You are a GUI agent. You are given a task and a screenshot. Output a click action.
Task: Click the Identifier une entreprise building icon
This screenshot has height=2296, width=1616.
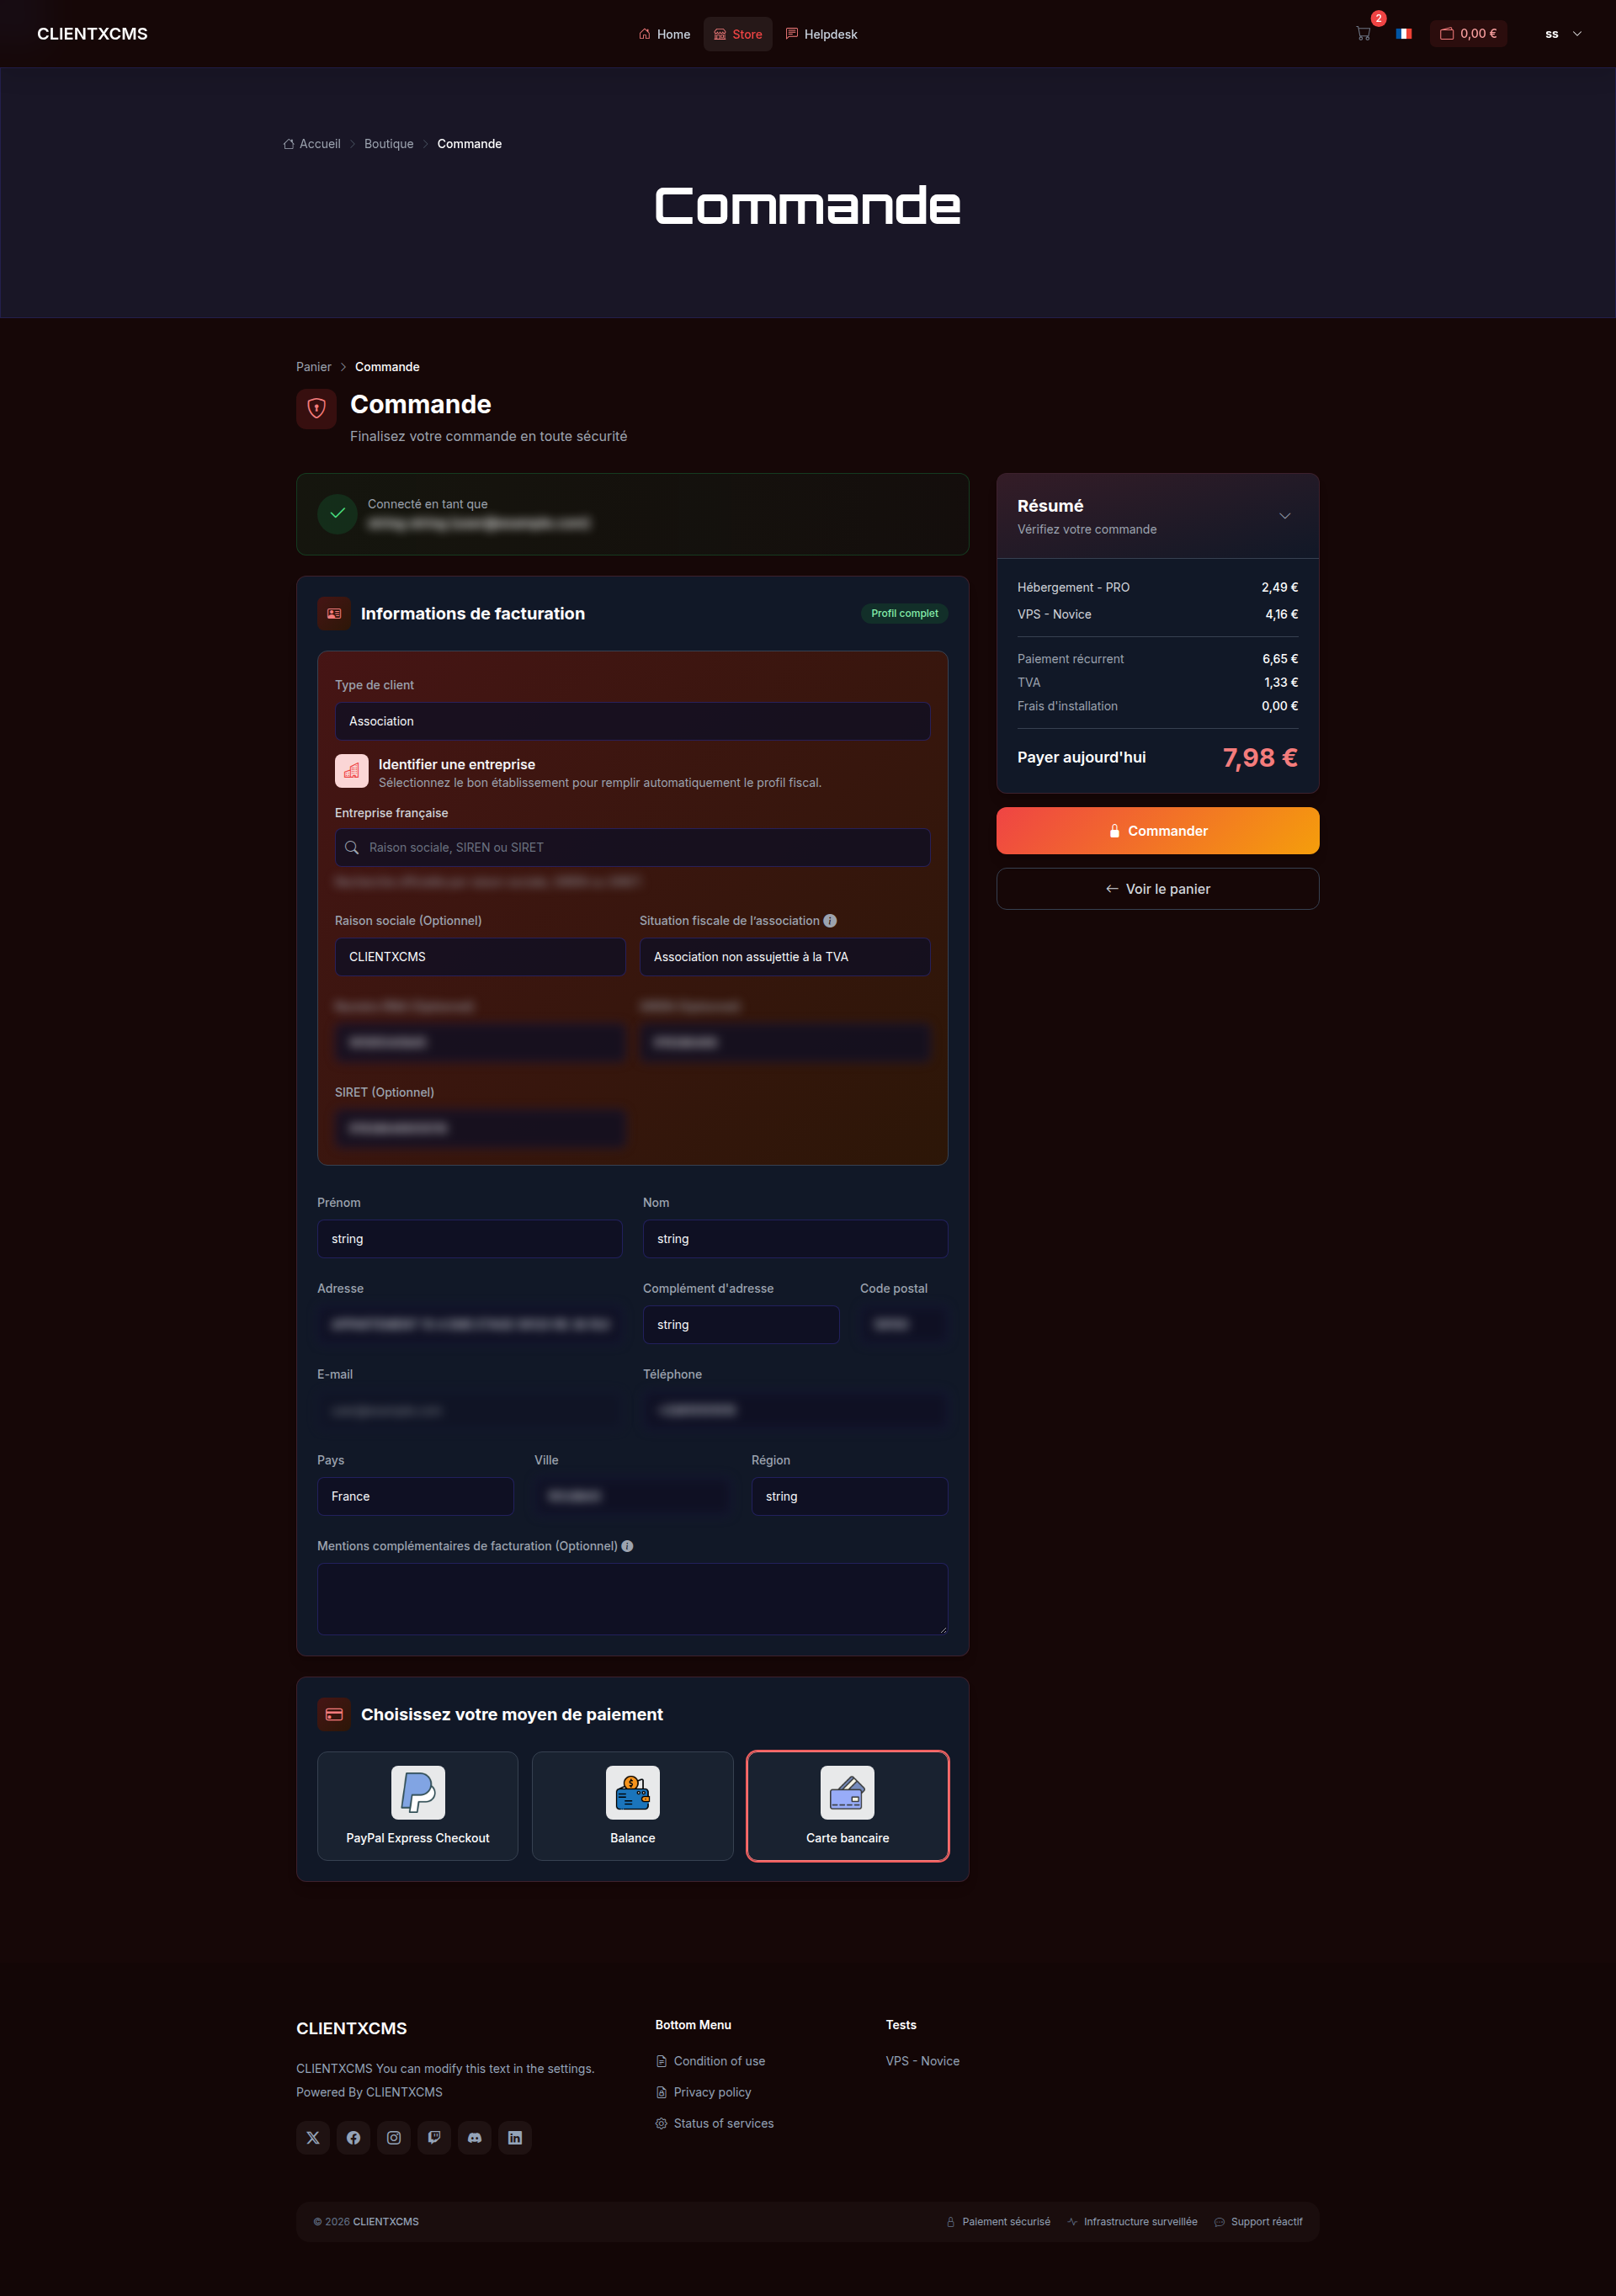click(x=352, y=771)
